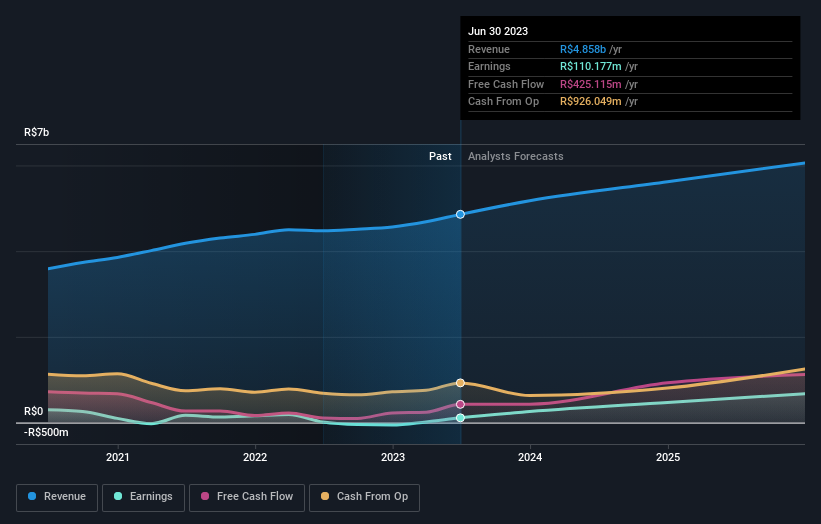The height and width of the screenshot is (524, 821).
Task: Click the Earnings row label in tooltip
Action: click(489, 66)
